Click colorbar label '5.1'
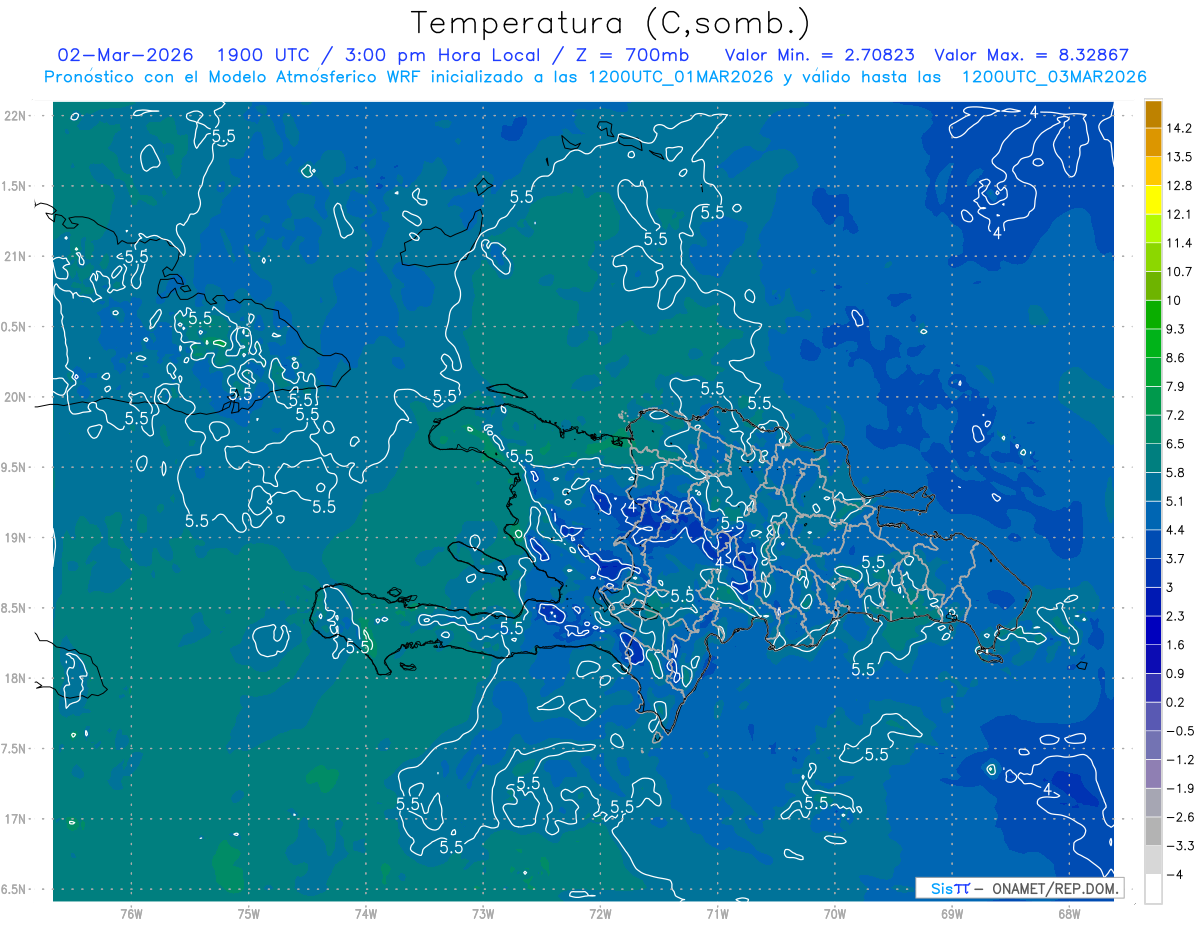Viewport: 1200px width, 927px height. click(x=1175, y=501)
